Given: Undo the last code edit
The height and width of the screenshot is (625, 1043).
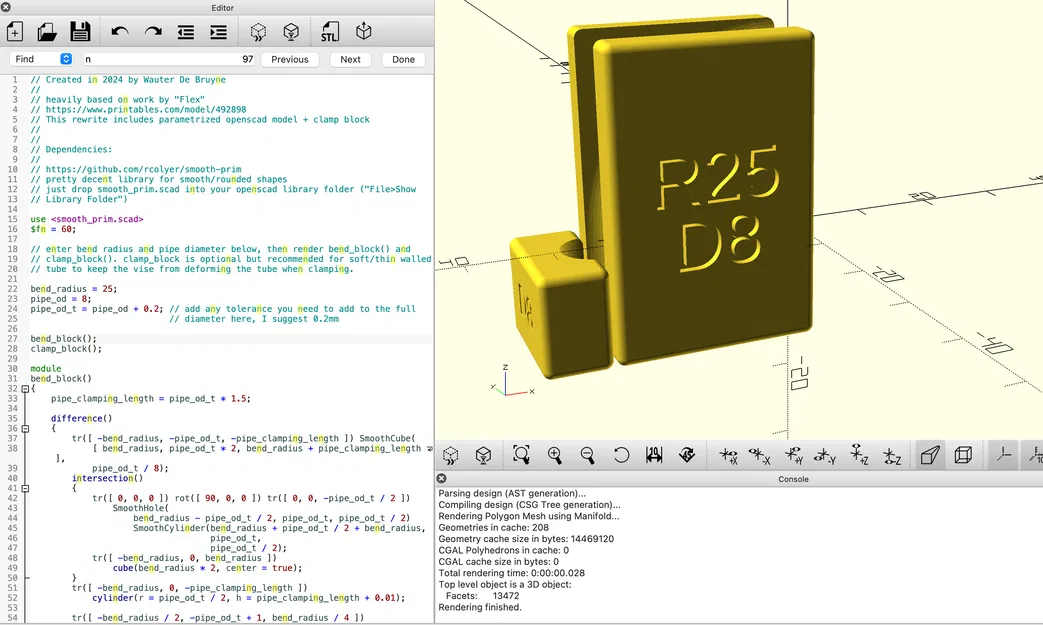Looking at the screenshot, I should tap(119, 31).
